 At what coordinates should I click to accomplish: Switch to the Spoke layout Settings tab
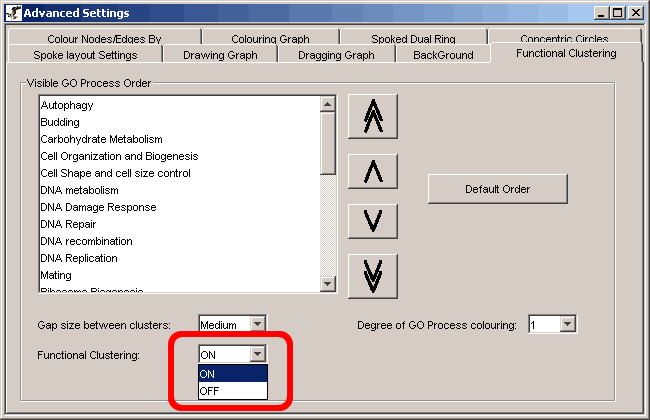tap(85, 55)
